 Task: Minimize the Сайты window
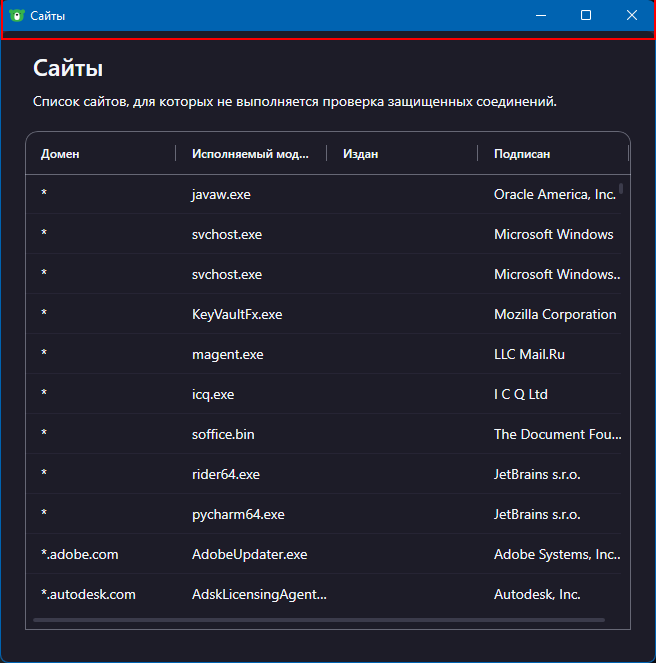(x=541, y=16)
